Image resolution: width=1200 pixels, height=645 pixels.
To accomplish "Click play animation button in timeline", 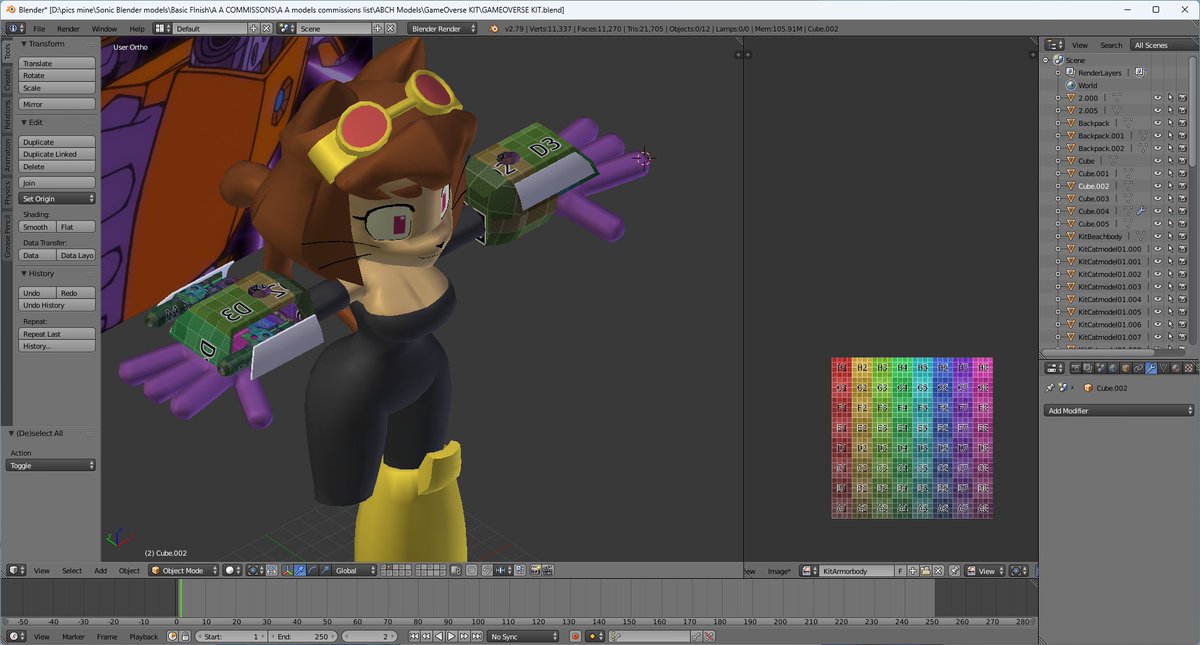I will (451, 636).
